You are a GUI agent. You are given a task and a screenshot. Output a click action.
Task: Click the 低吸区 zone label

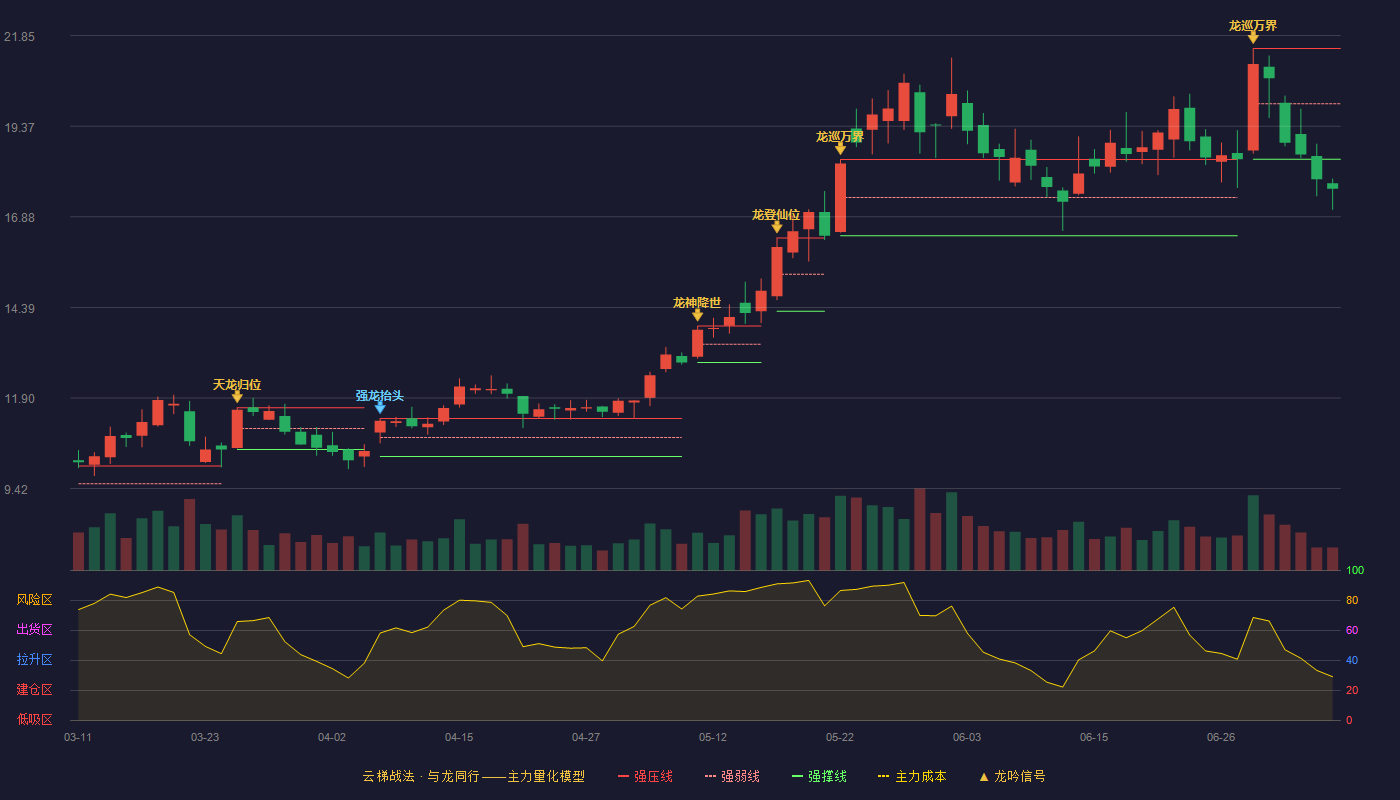[34, 720]
